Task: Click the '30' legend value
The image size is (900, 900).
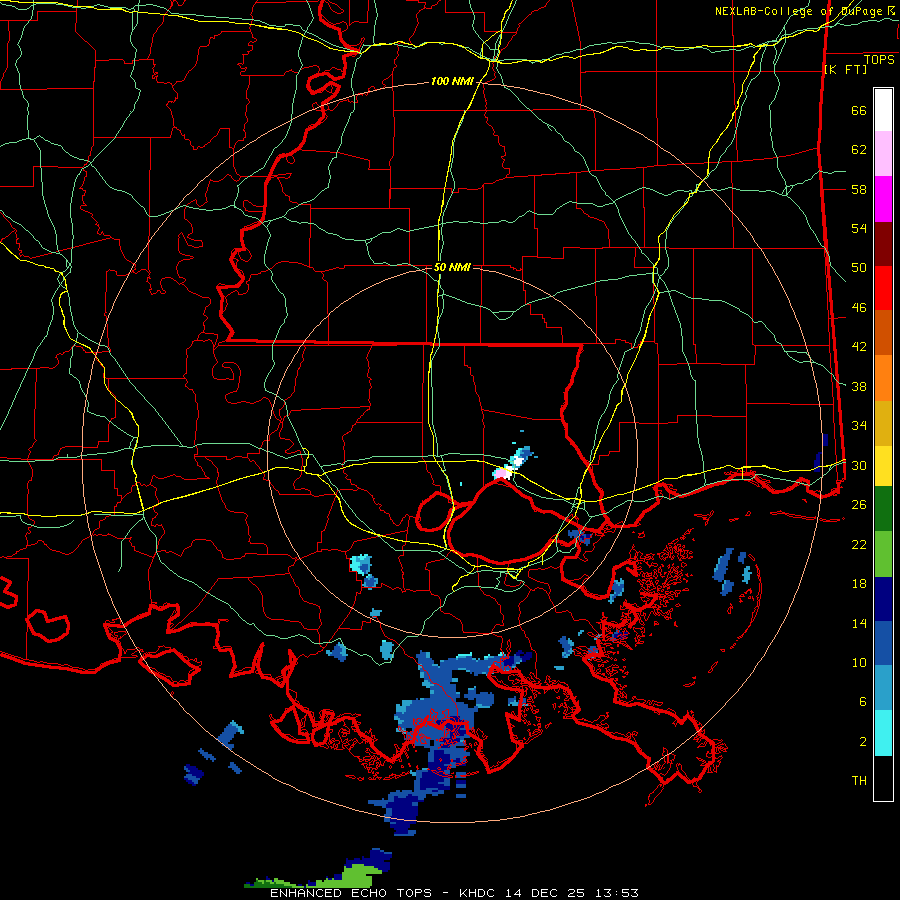Action: [x=859, y=465]
